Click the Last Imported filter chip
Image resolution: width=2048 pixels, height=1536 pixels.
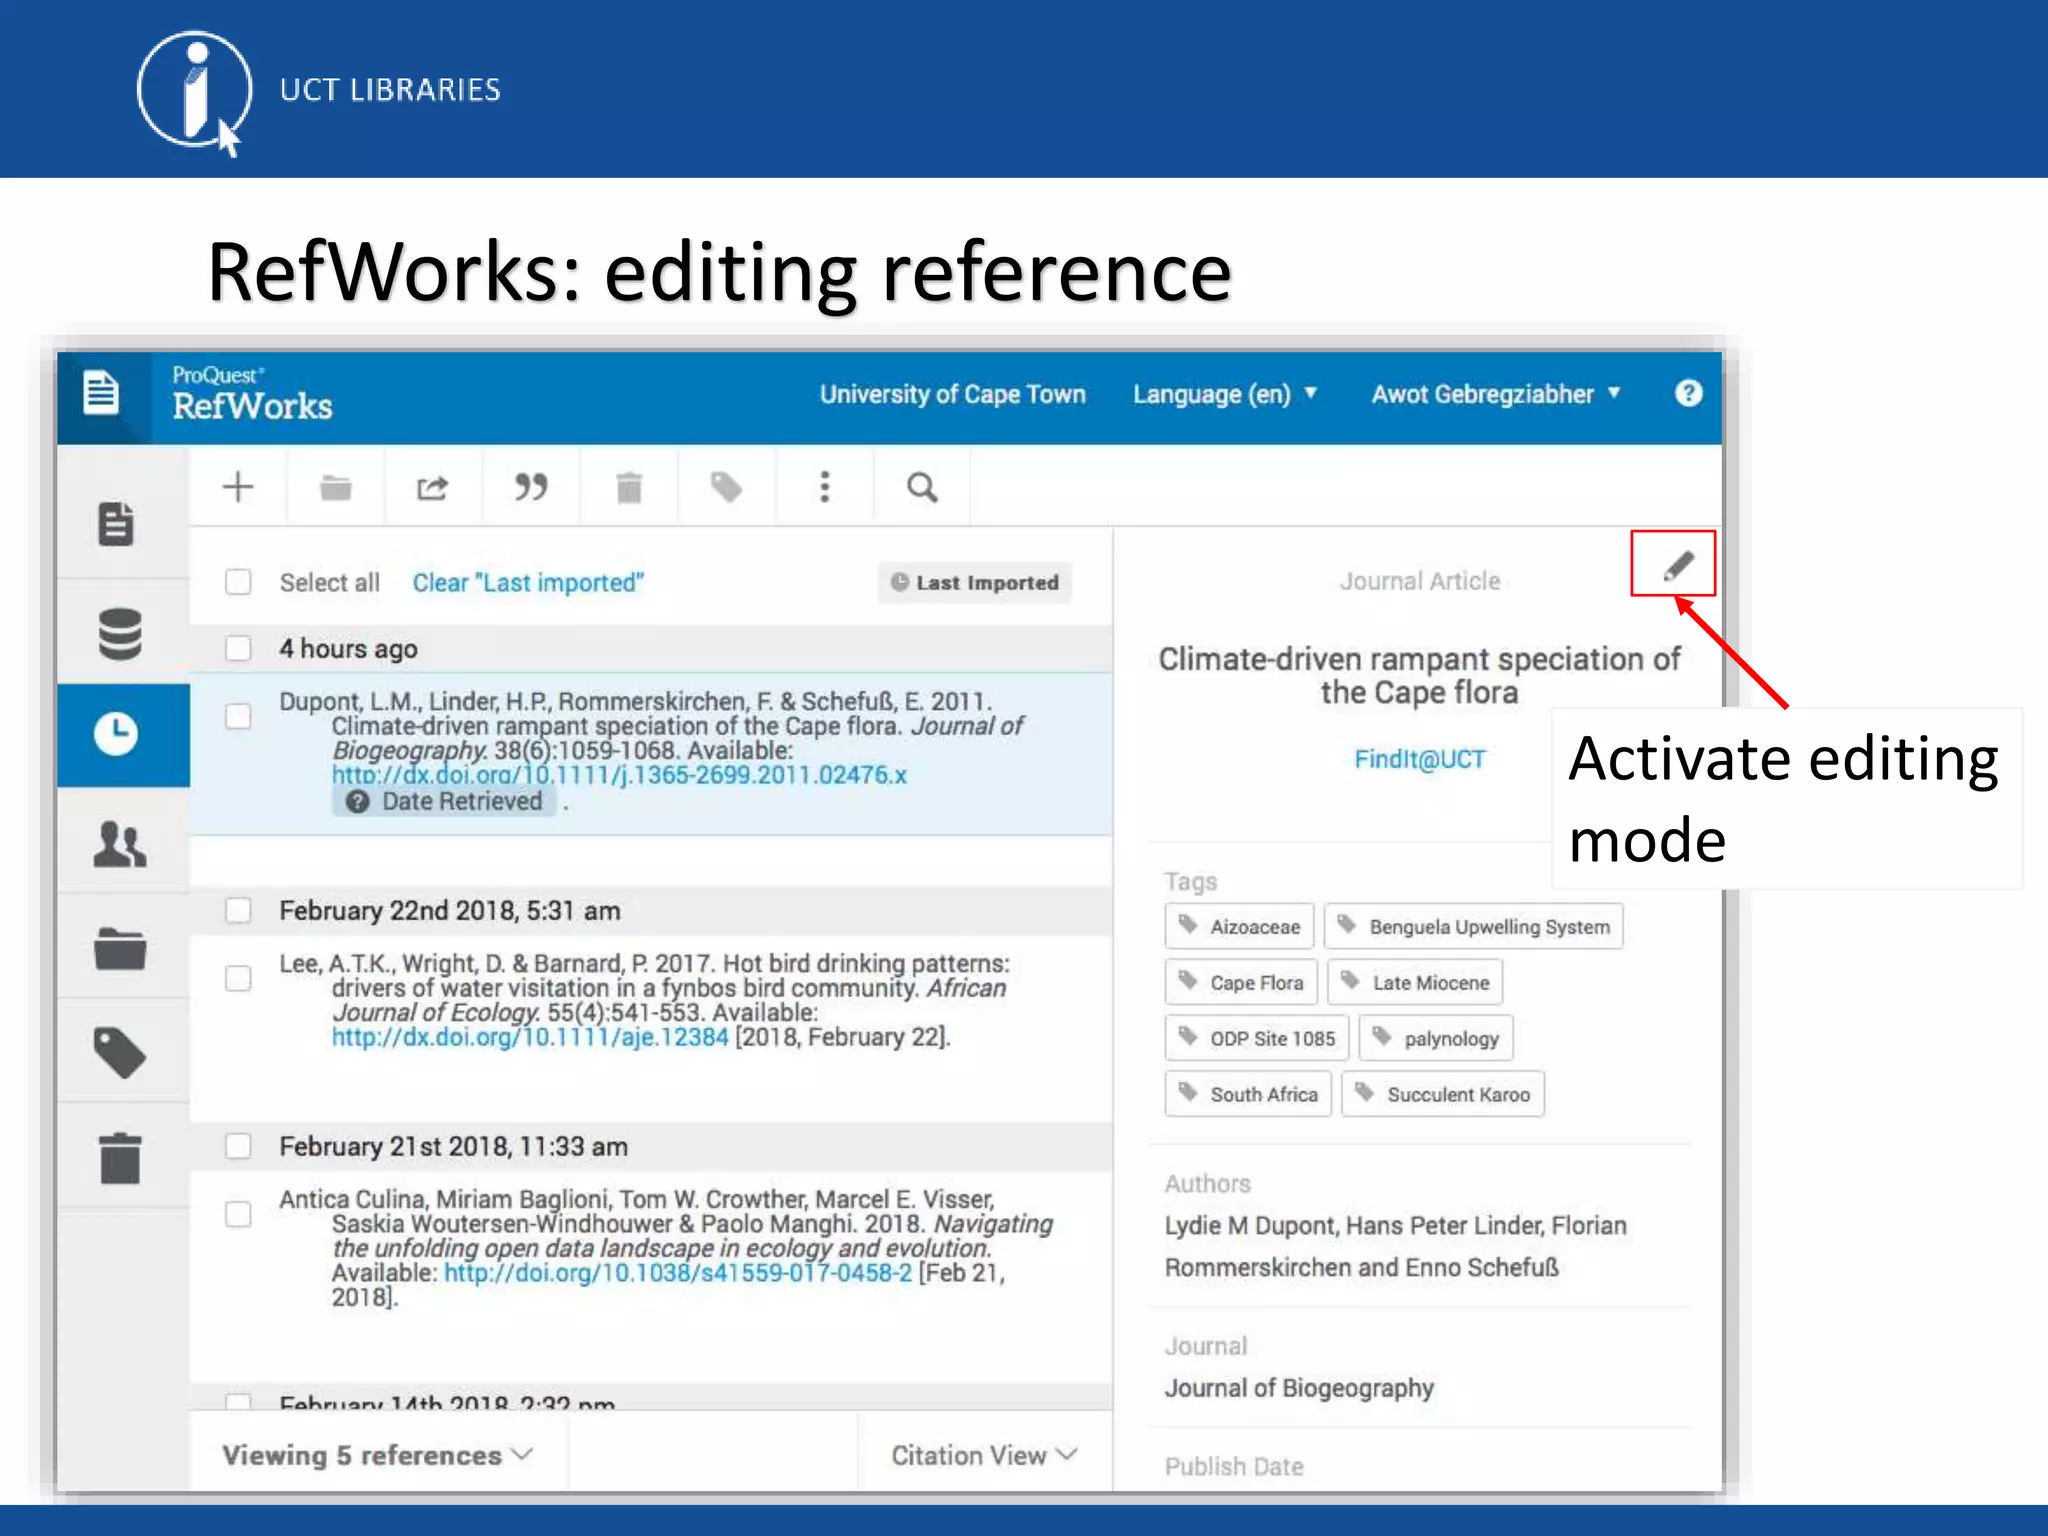pyautogui.click(x=975, y=582)
